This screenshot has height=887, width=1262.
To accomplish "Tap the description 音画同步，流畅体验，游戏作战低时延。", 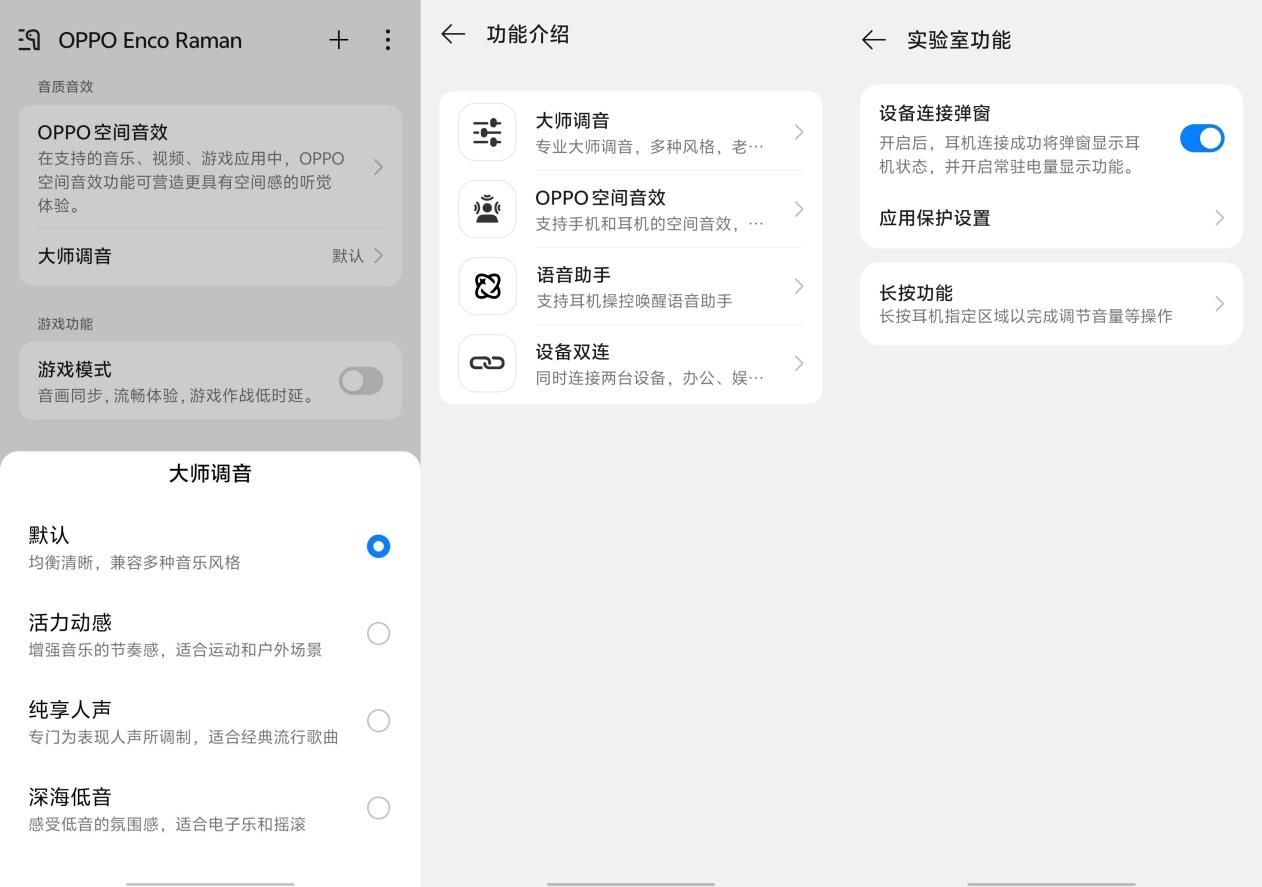I will [x=178, y=396].
